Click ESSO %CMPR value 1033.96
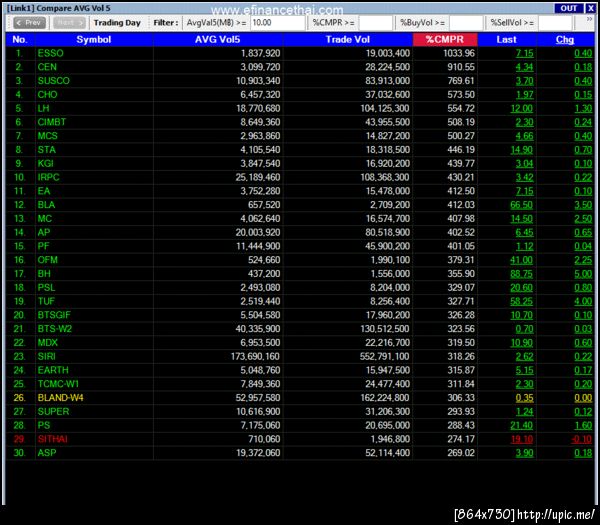This screenshot has height=525, width=600. point(459,53)
